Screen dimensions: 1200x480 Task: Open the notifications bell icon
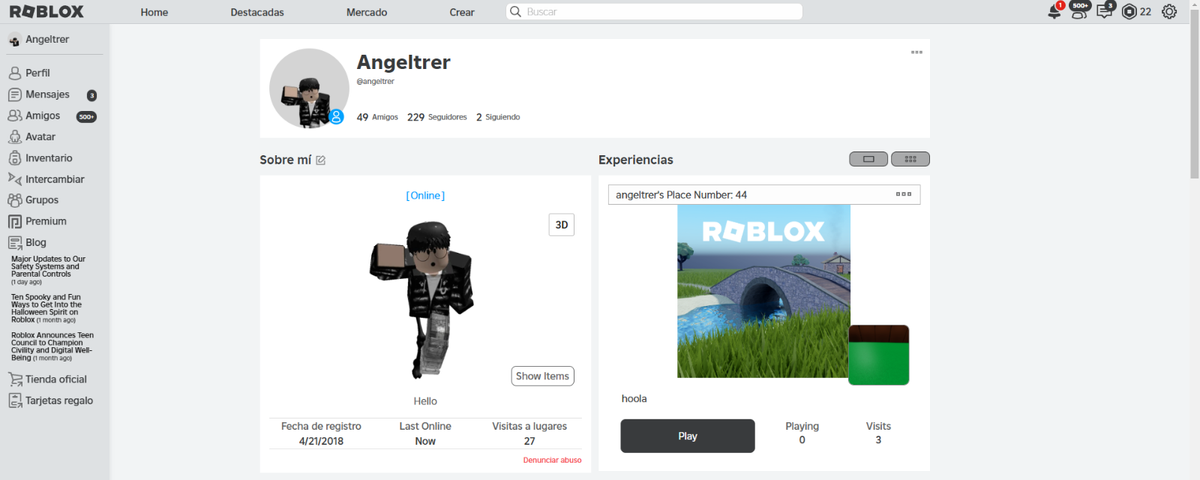click(1054, 12)
